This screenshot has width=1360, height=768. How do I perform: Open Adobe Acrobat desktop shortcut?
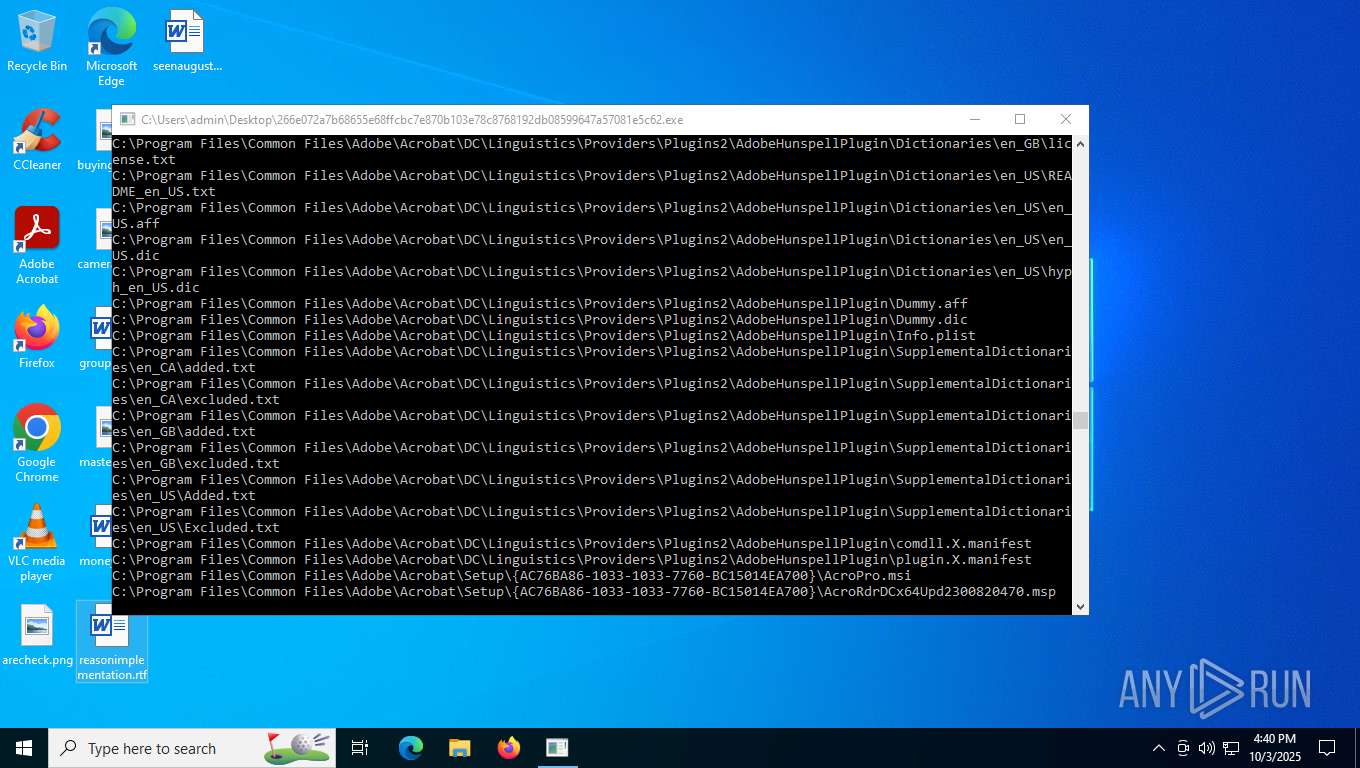pyautogui.click(x=37, y=246)
